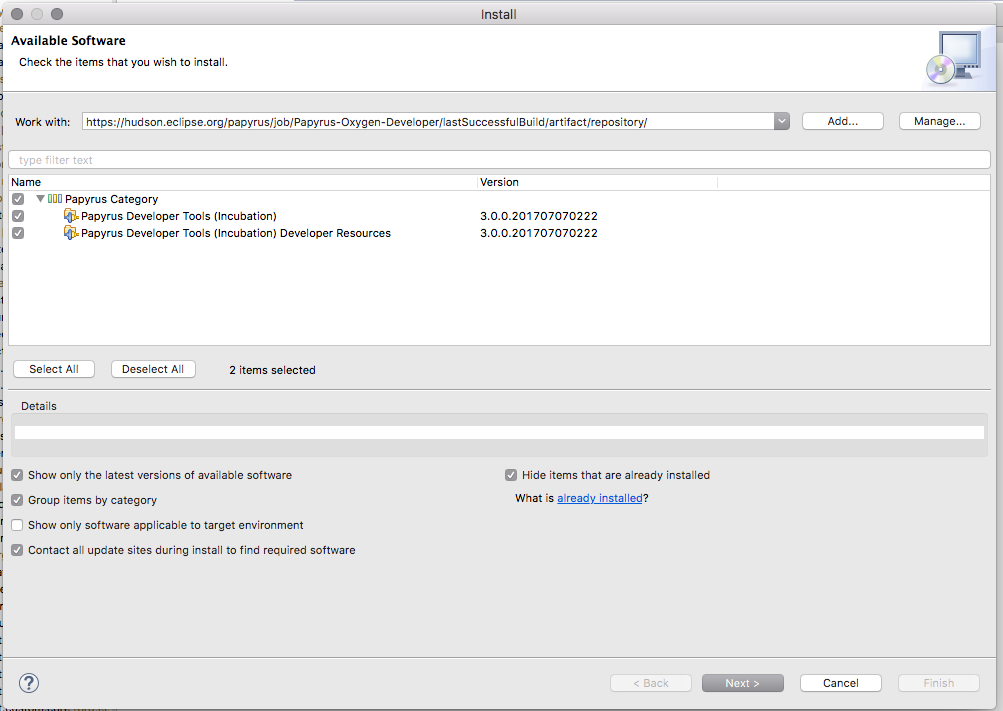
Task: Uncheck Papyrus Developer Tools (Incubation) checkbox
Action: (18, 216)
